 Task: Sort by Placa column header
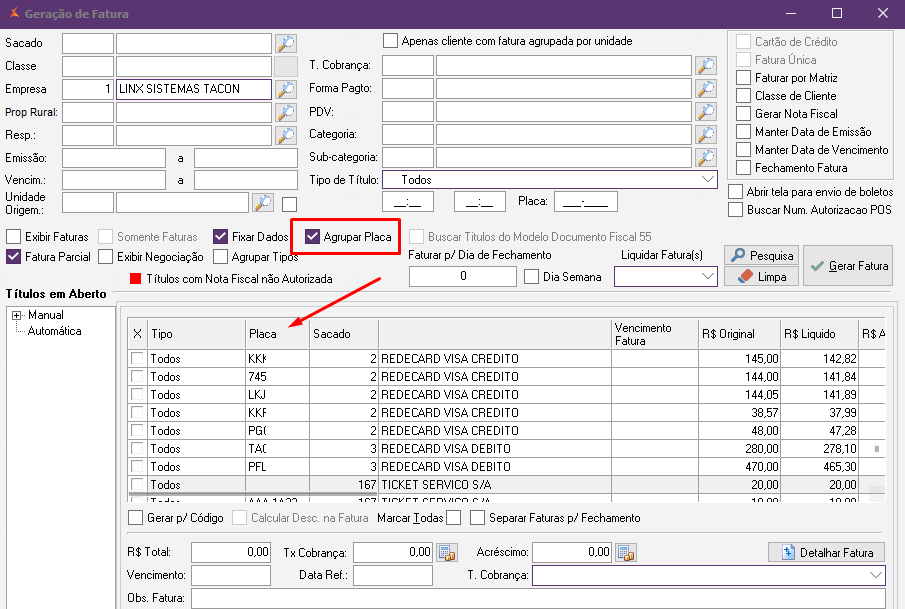point(278,334)
